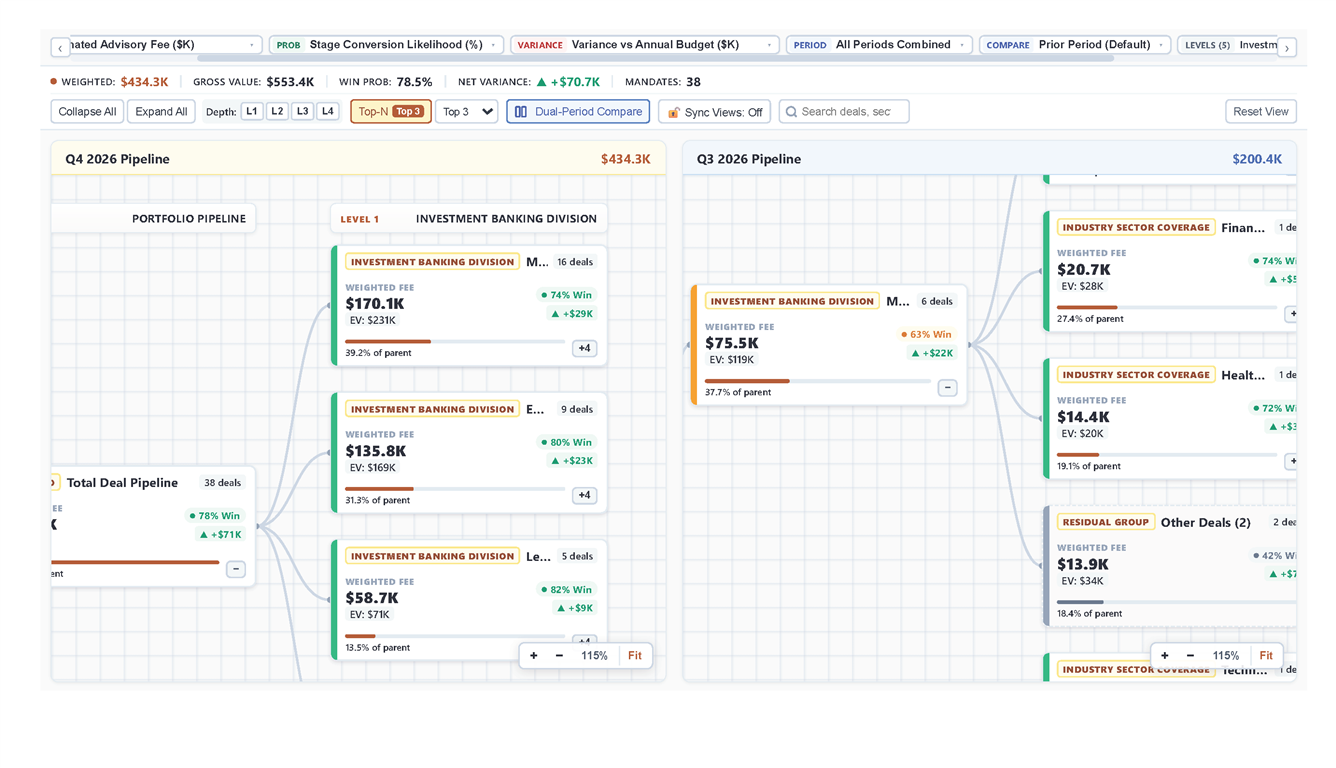Click Expand All button

[161, 112]
